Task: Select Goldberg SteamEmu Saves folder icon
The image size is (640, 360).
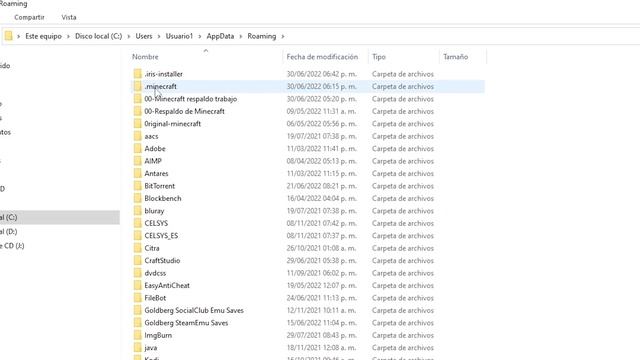Action: [138, 323]
